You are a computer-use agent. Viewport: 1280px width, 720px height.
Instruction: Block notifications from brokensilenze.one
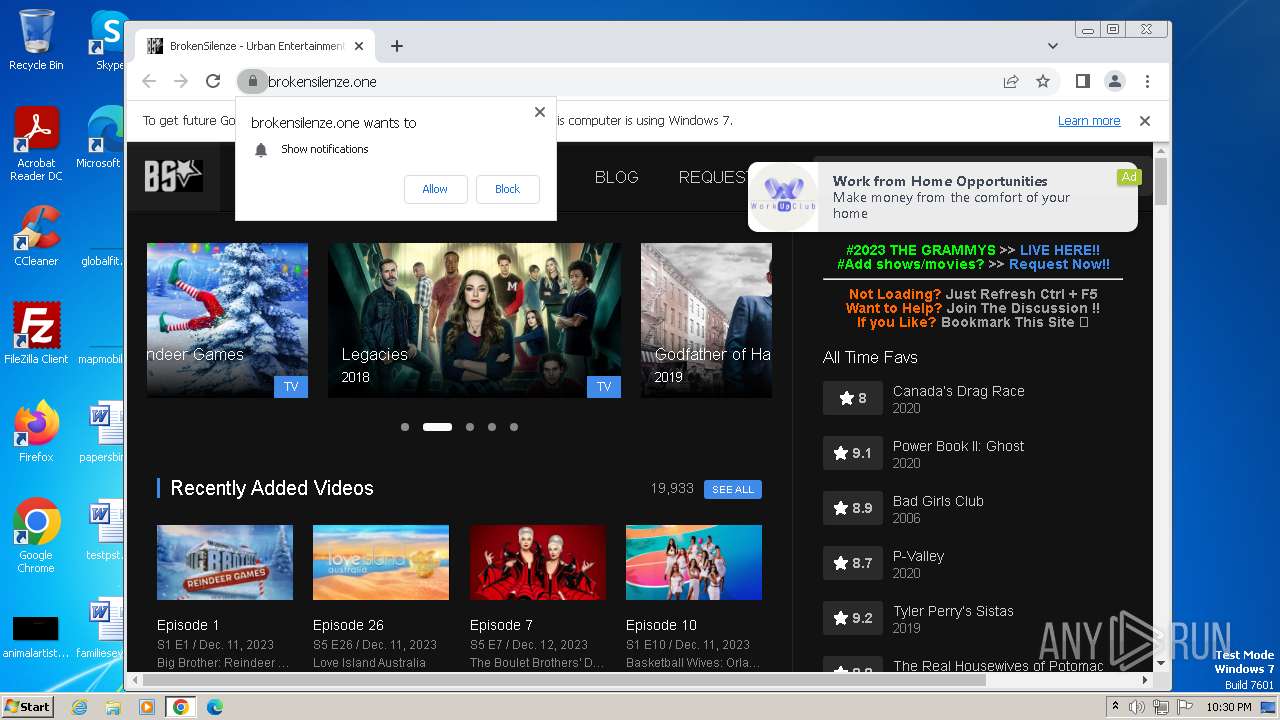pyautogui.click(x=508, y=189)
